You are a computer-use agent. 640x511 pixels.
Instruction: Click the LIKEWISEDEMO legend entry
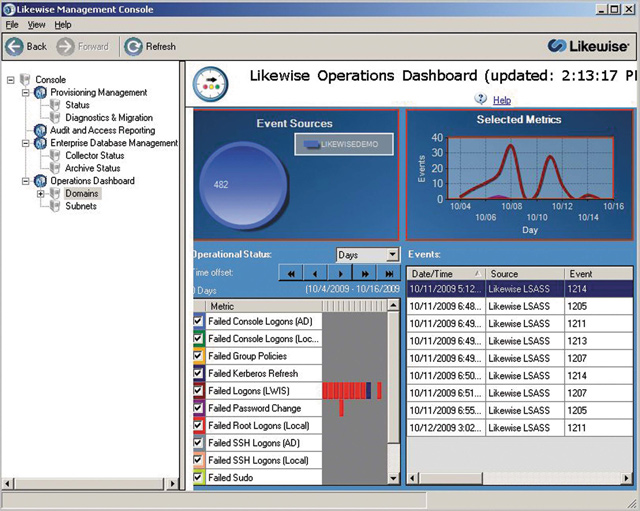344,144
